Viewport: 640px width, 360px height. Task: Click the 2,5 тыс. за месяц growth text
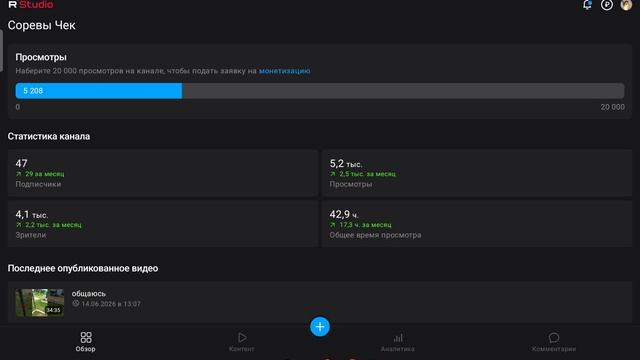[367, 174]
